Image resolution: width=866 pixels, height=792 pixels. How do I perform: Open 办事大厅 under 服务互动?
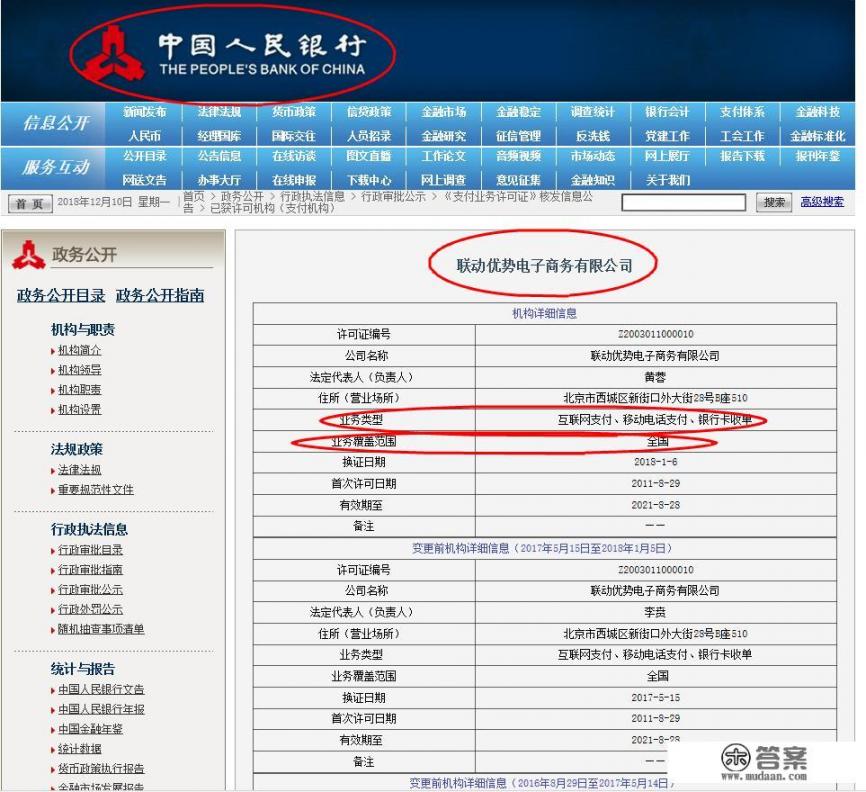pyautogui.click(x=217, y=179)
